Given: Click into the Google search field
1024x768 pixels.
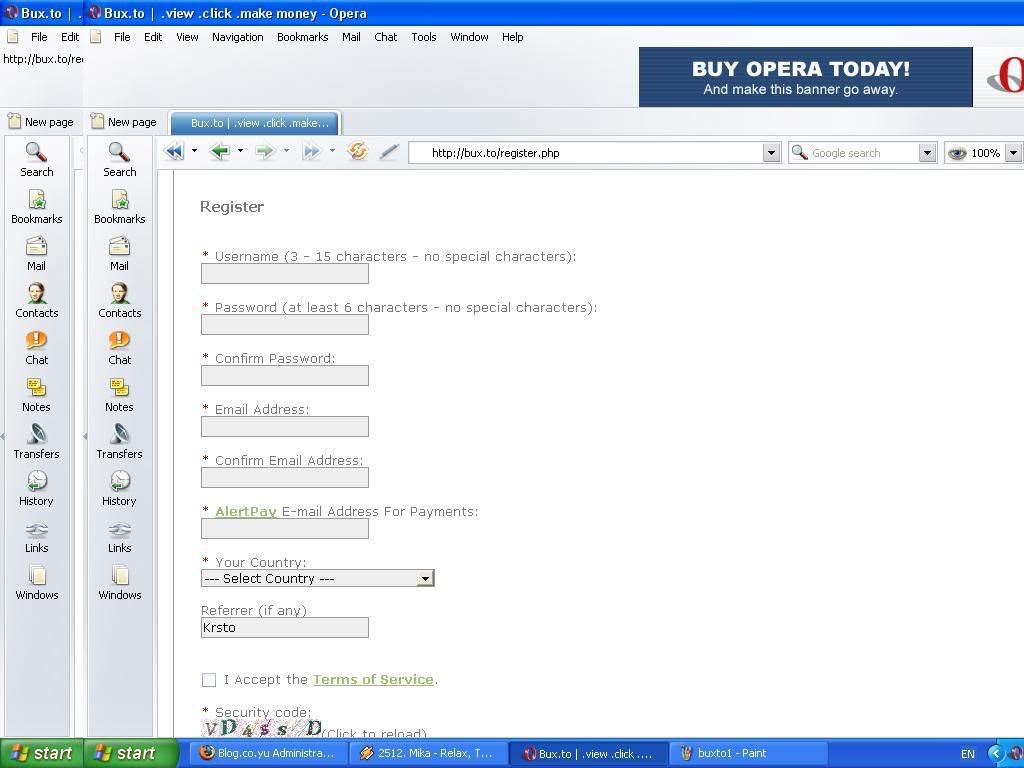Looking at the screenshot, I should pyautogui.click(x=862, y=153).
